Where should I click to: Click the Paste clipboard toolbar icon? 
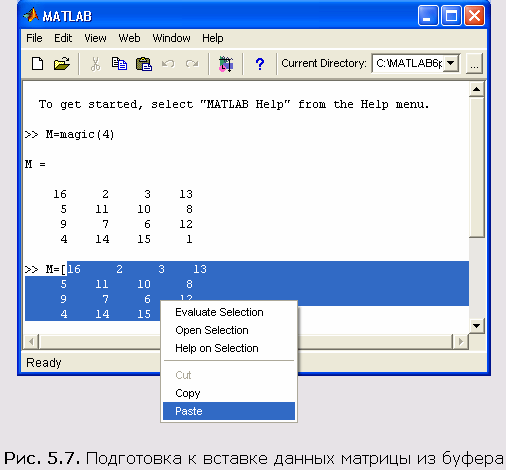(x=144, y=64)
